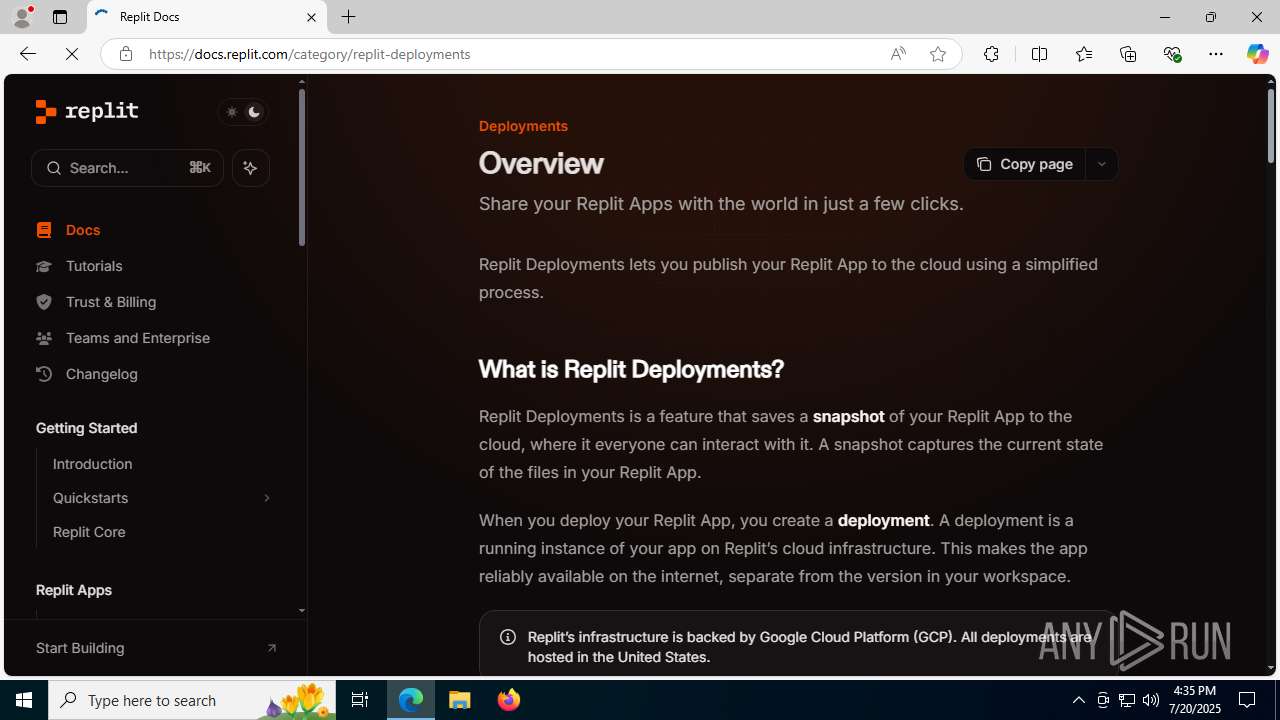Open Firefox from taskbar
Screen dimensions: 1280x720
(x=509, y=700)
